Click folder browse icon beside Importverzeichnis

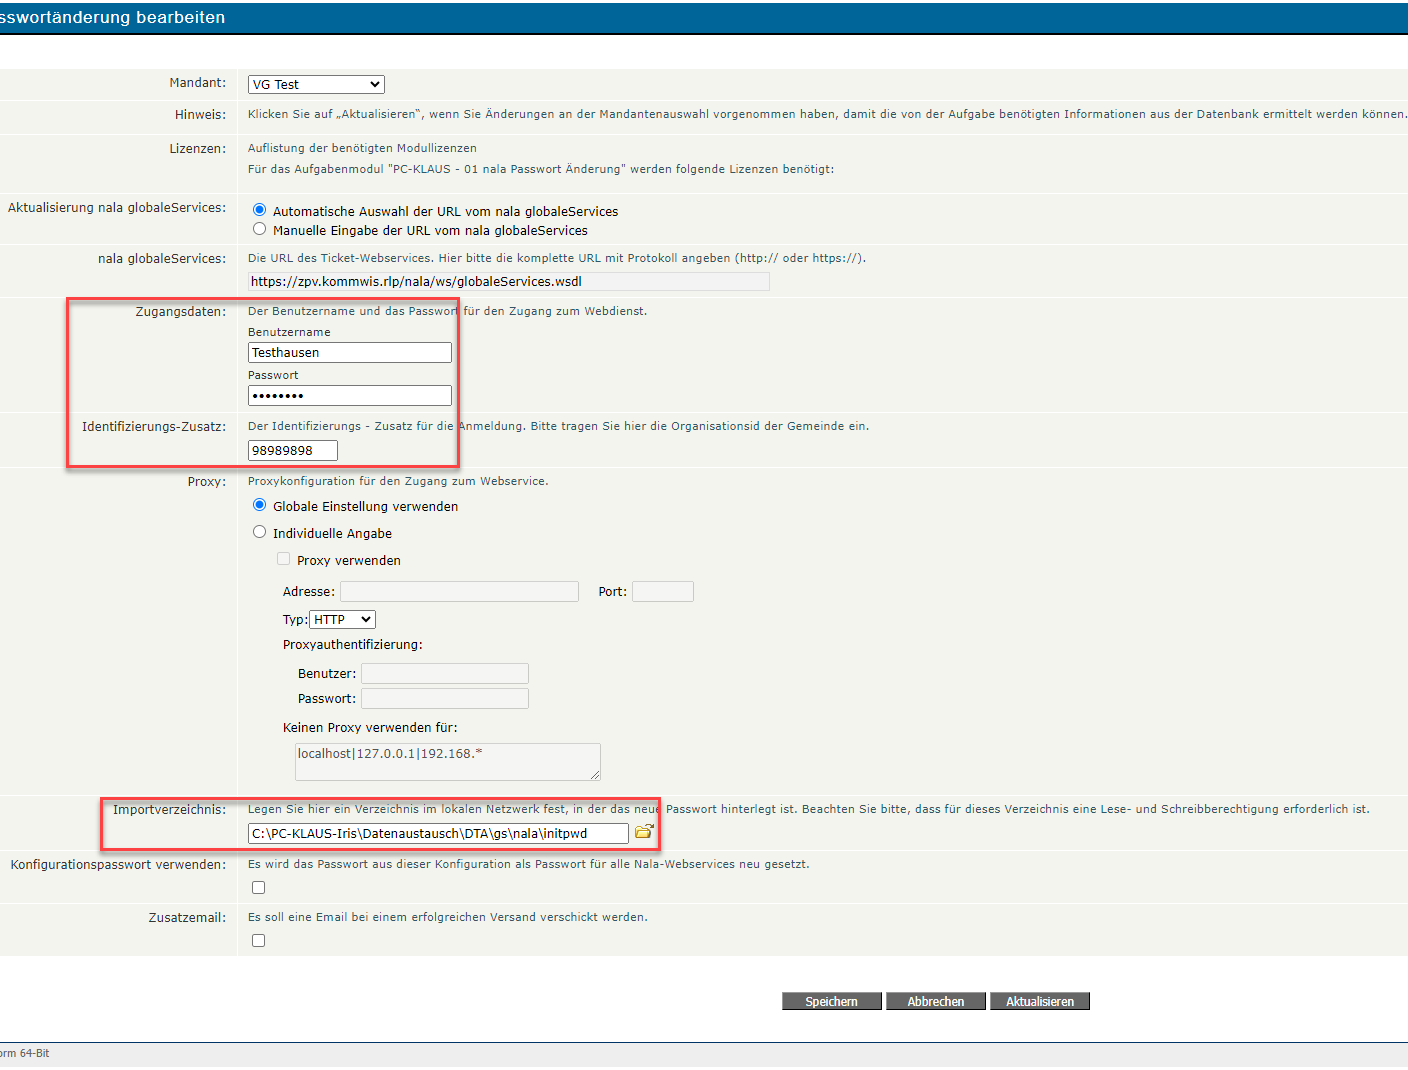(644, 832)
